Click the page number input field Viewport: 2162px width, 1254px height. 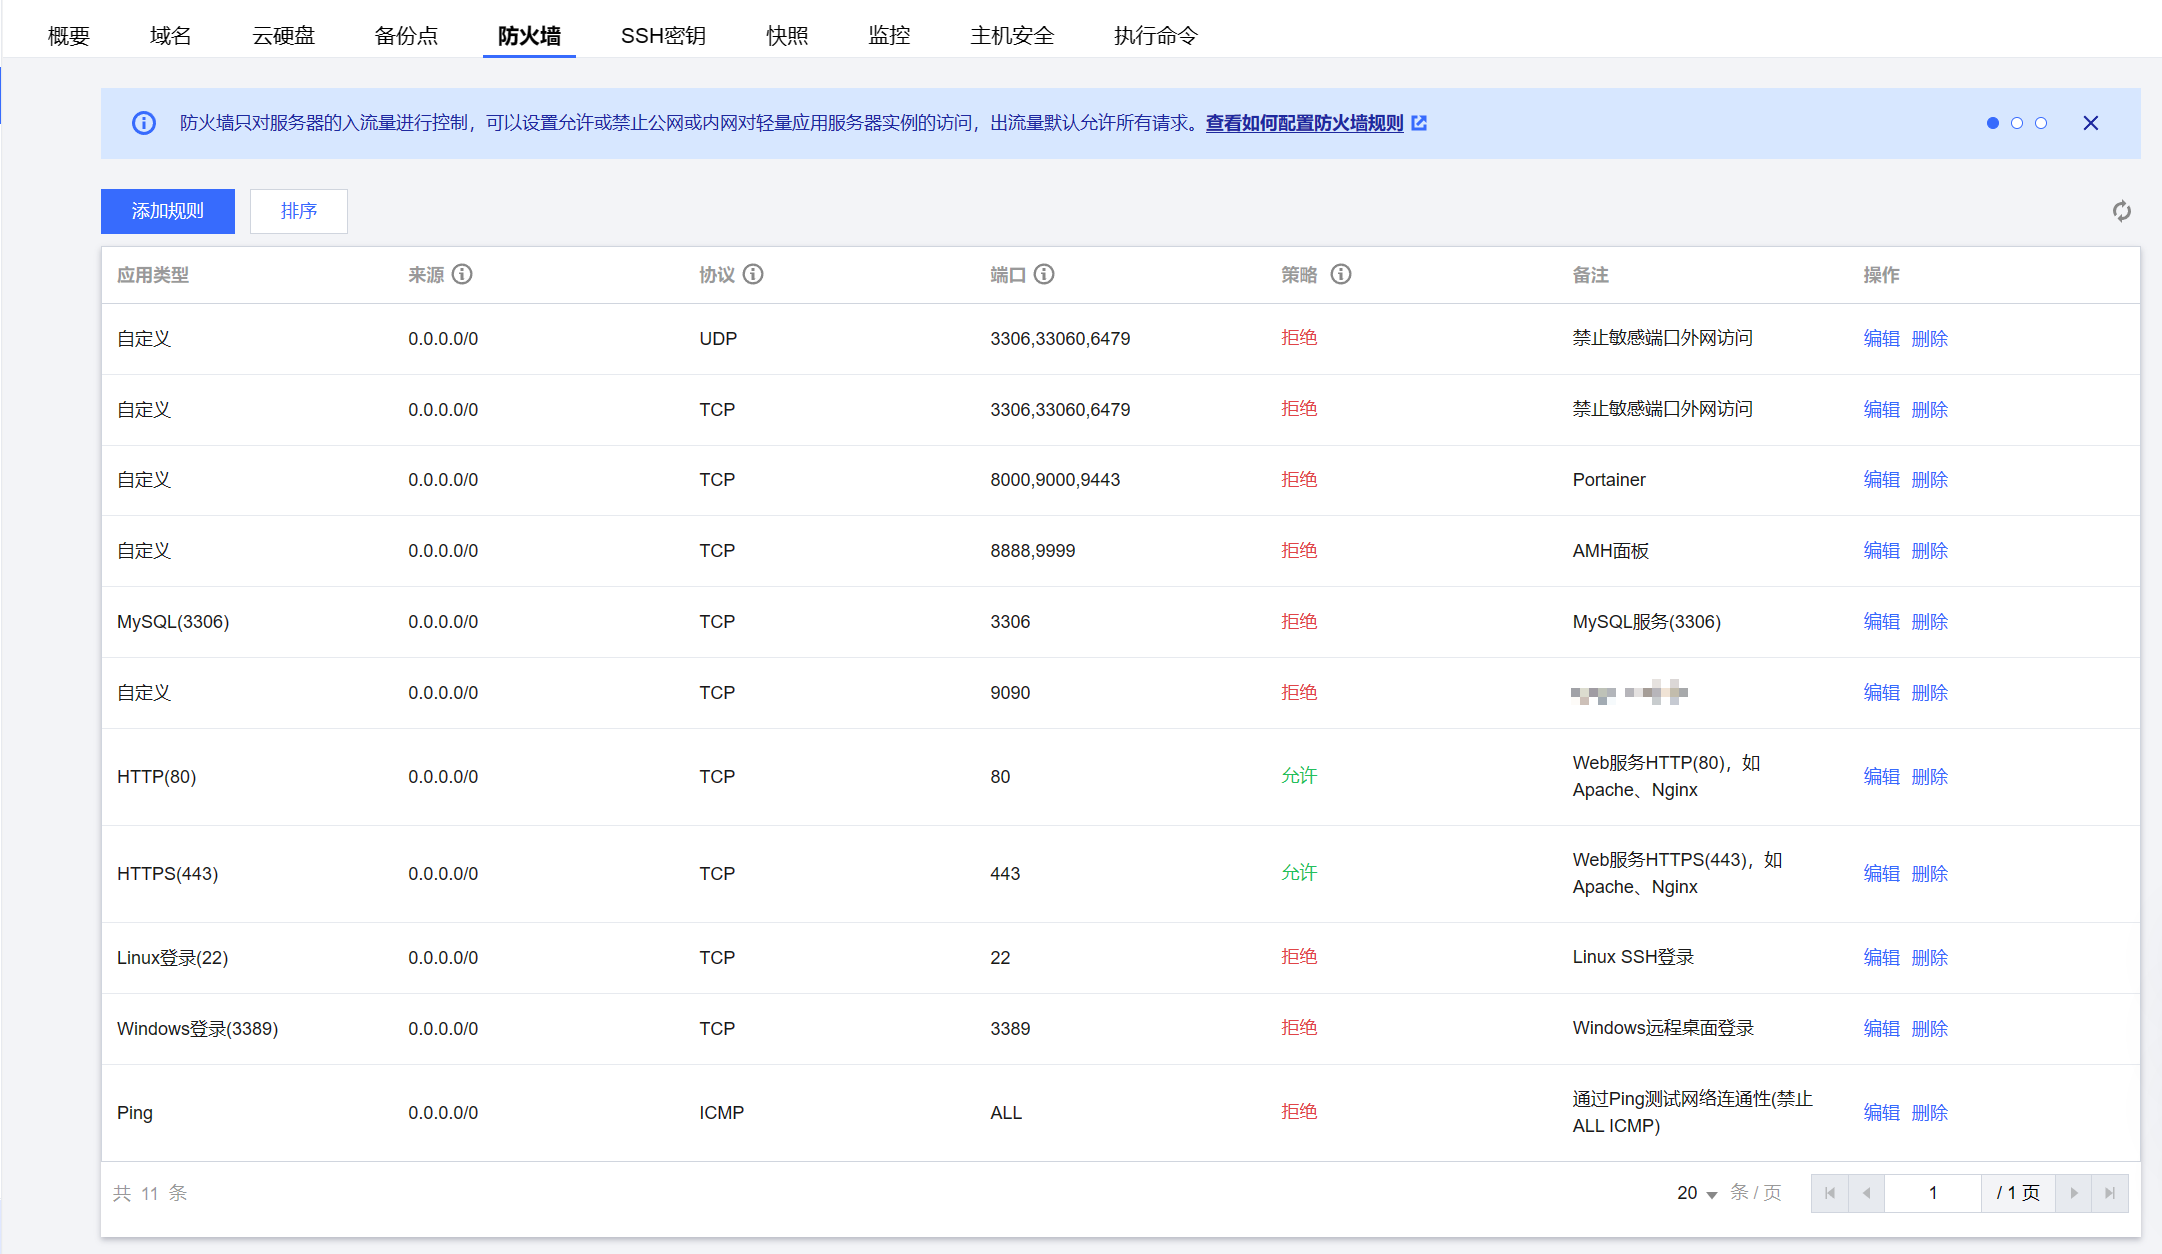click(x=1932, y=1193)
